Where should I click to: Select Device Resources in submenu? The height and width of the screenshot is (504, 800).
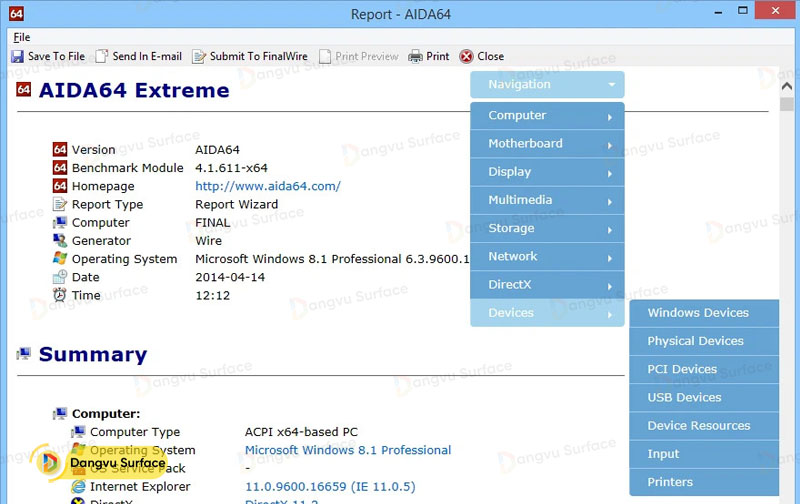coord(704,426)
